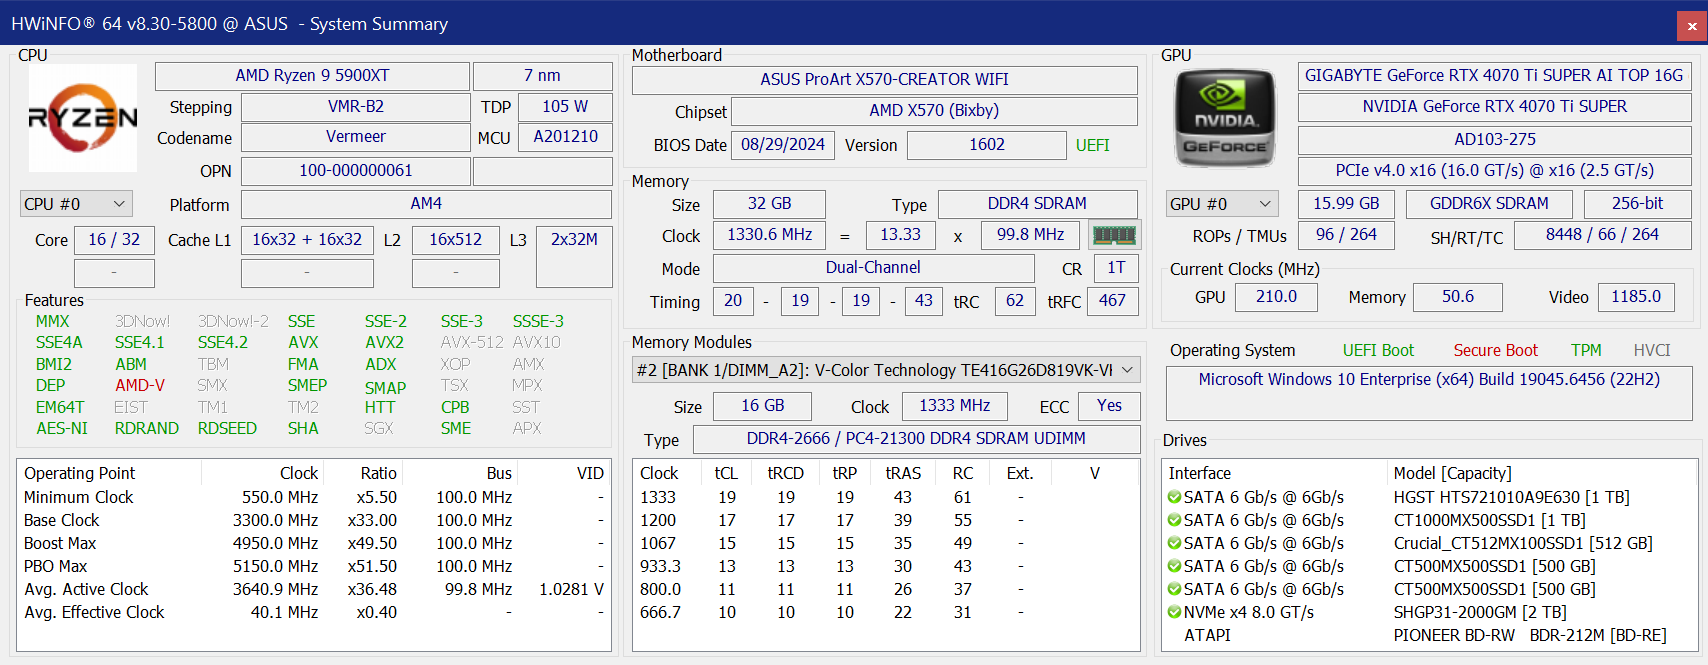The height and width of the screenshot is (665, 1708).
Task: Click the green status icon for Crucial_CT512MX100SSD1
Action: (1175, 543)
